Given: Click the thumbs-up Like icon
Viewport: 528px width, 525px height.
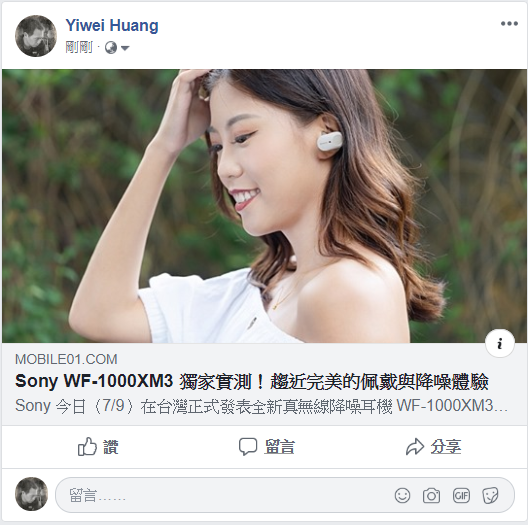Looking at the screenshot, I should (x=87, y=447).
